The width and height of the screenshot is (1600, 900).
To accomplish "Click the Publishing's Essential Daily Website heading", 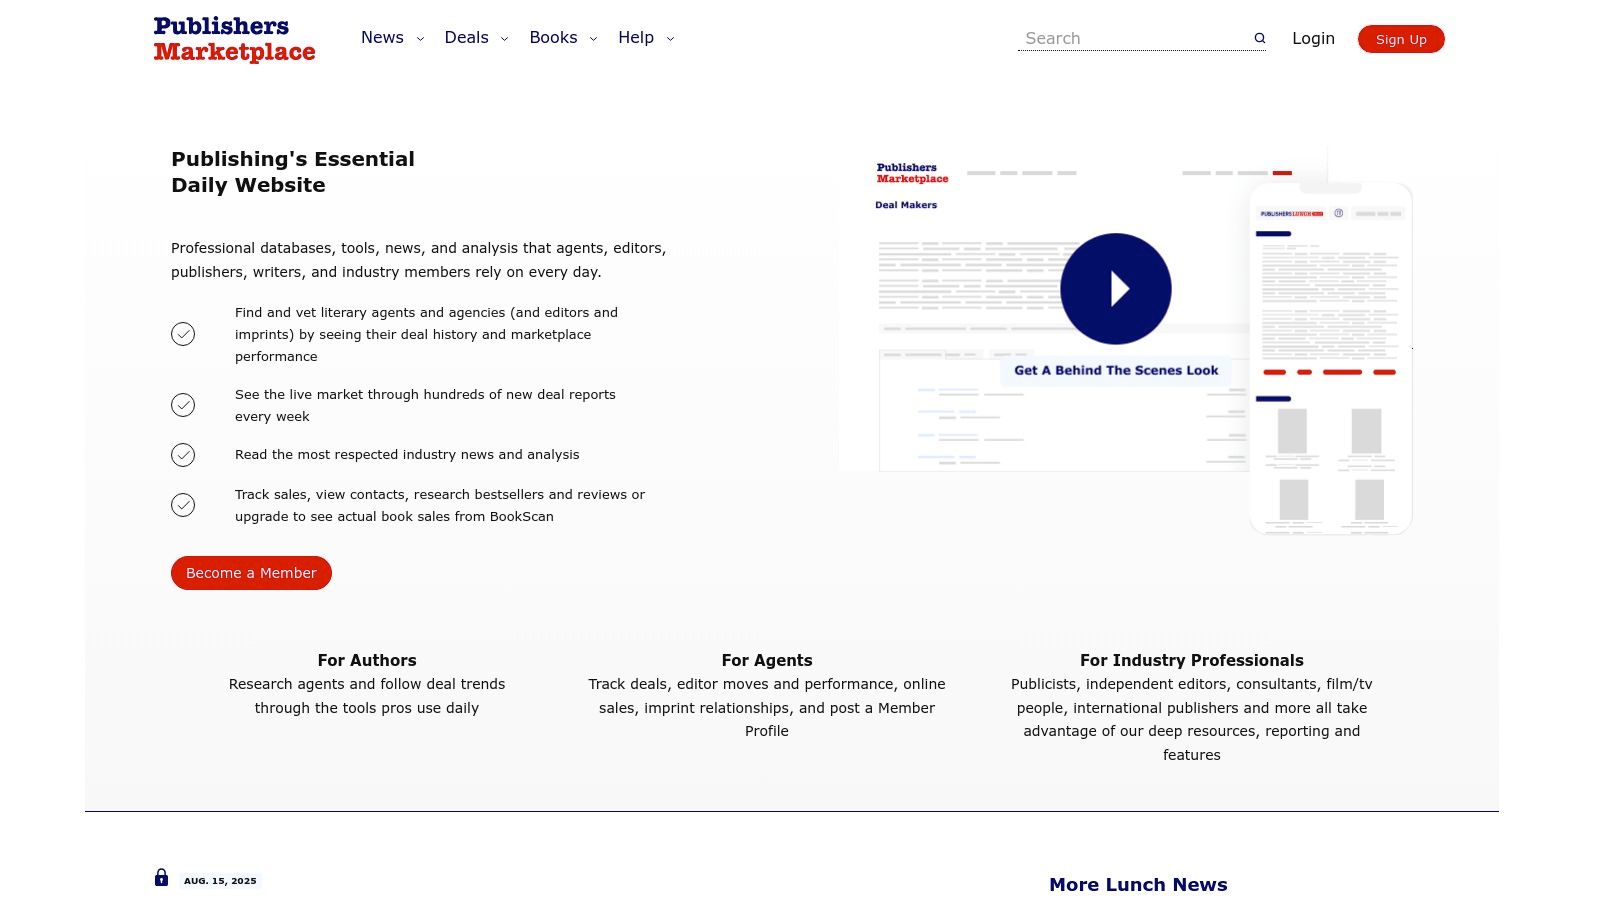I will point(293,172).
